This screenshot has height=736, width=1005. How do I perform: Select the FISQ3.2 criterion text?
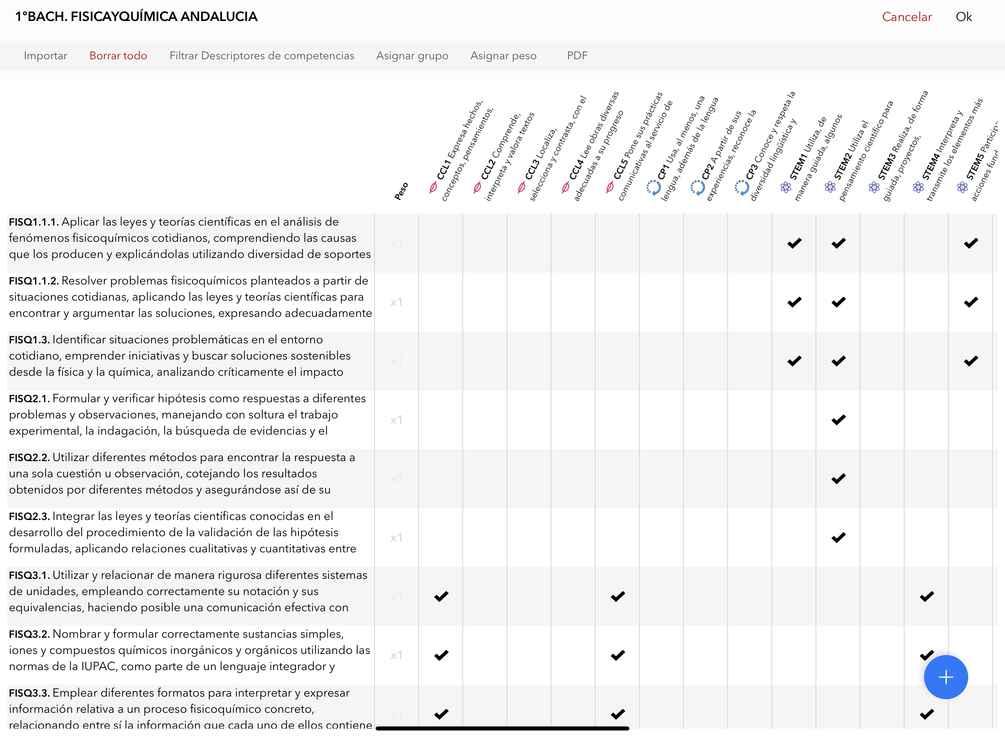(x=190, y=650)
